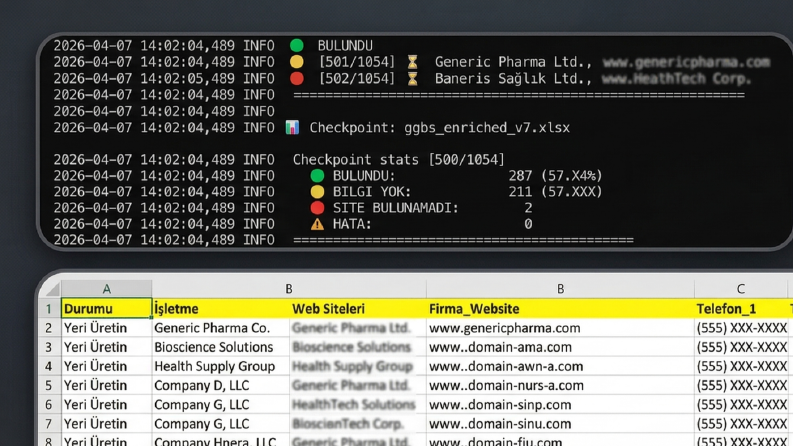Image resolution: width=793 pixels, height=446 pixels.
Task: Select the Yeri Üretin cell in row 2
Action: (x=106, y=328)
